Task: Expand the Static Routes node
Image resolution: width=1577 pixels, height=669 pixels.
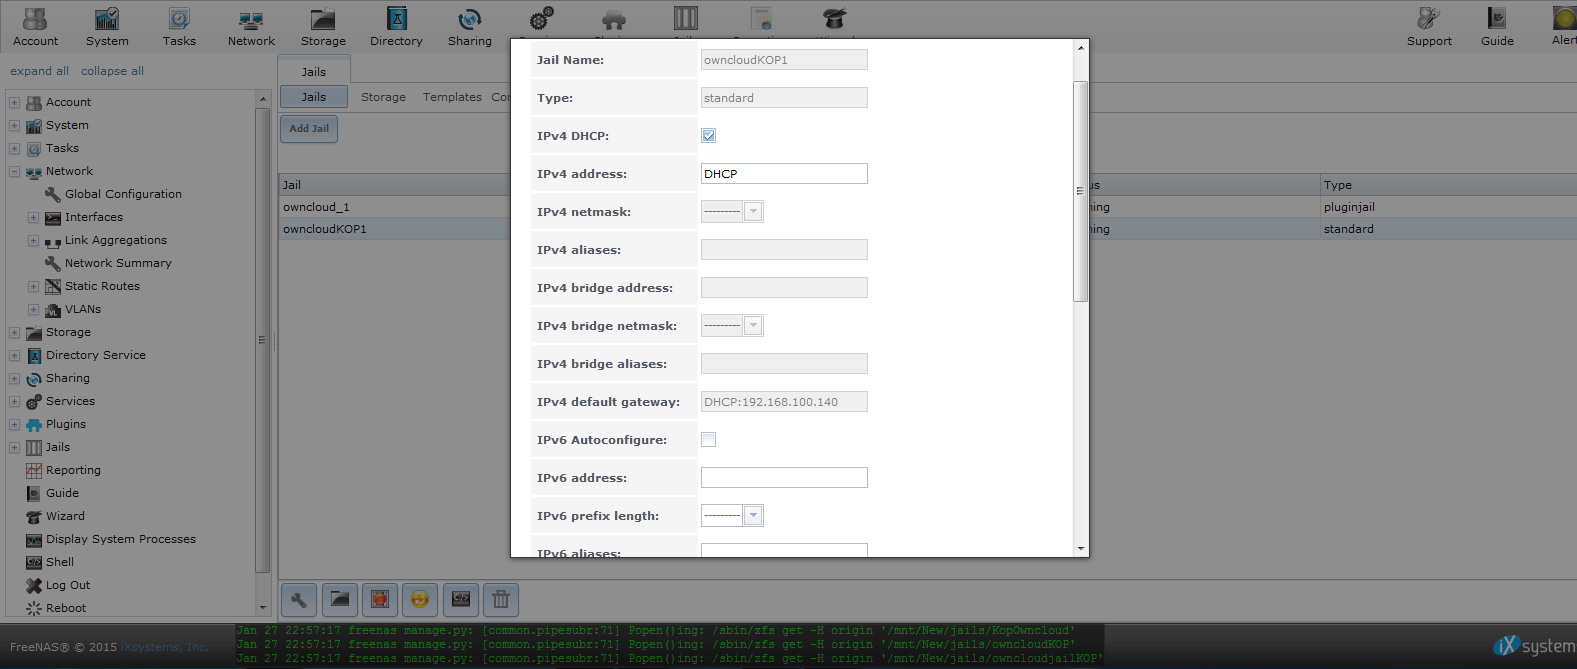Action: 33,286
